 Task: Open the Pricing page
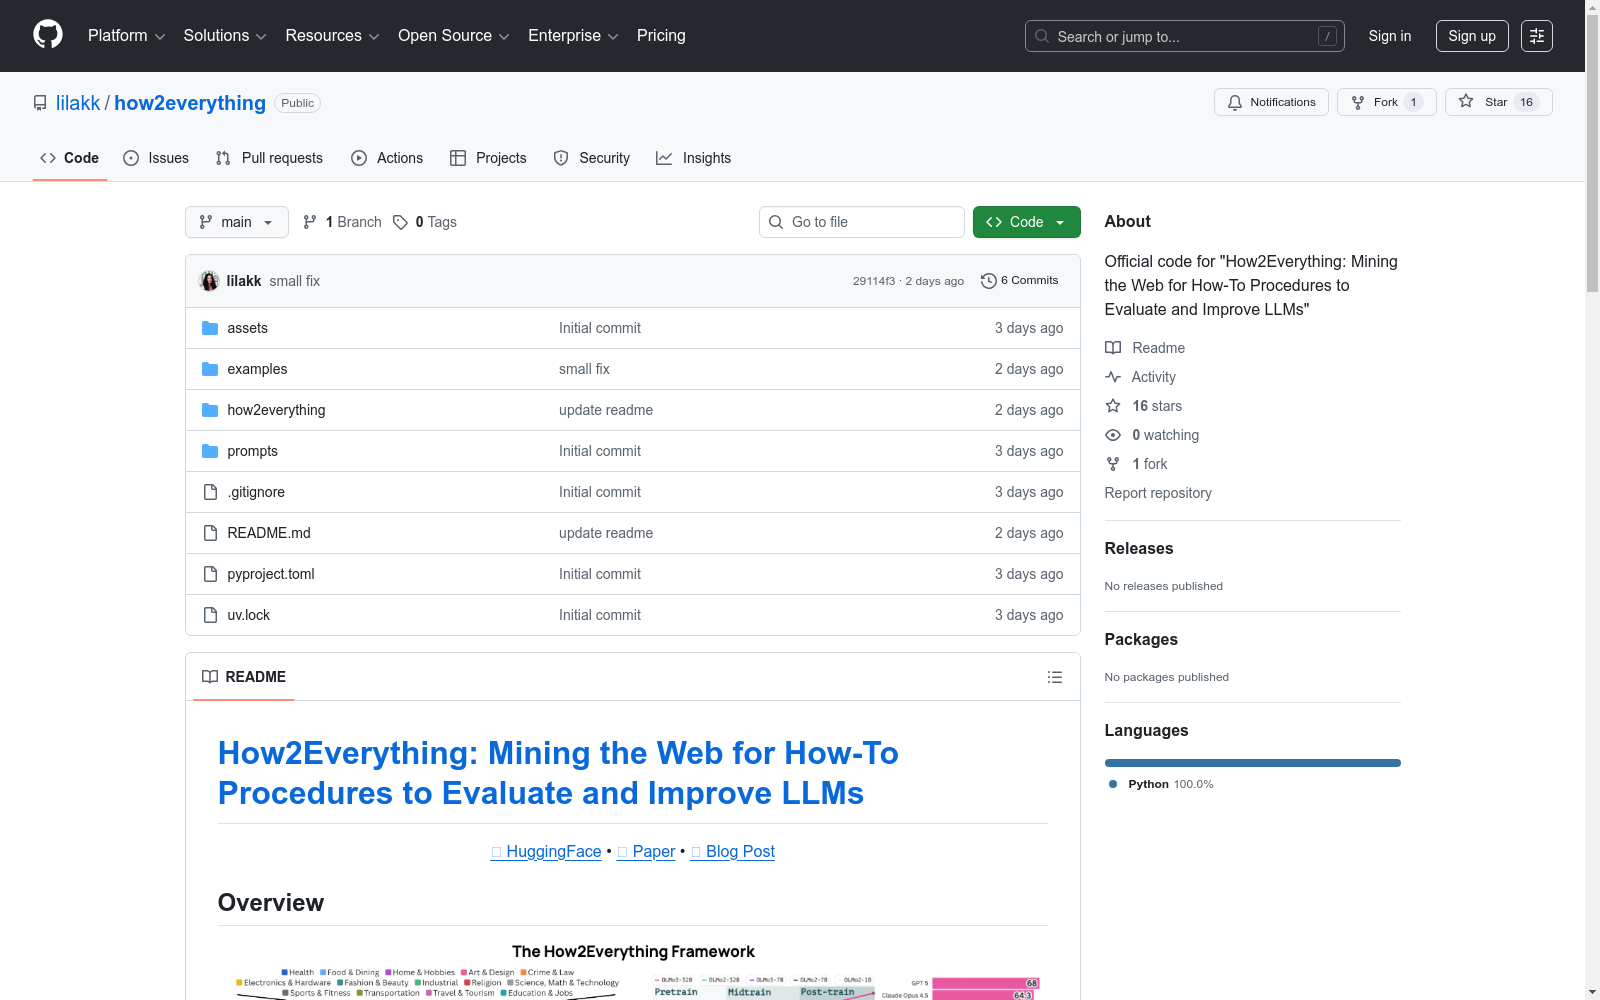[661, 36]
